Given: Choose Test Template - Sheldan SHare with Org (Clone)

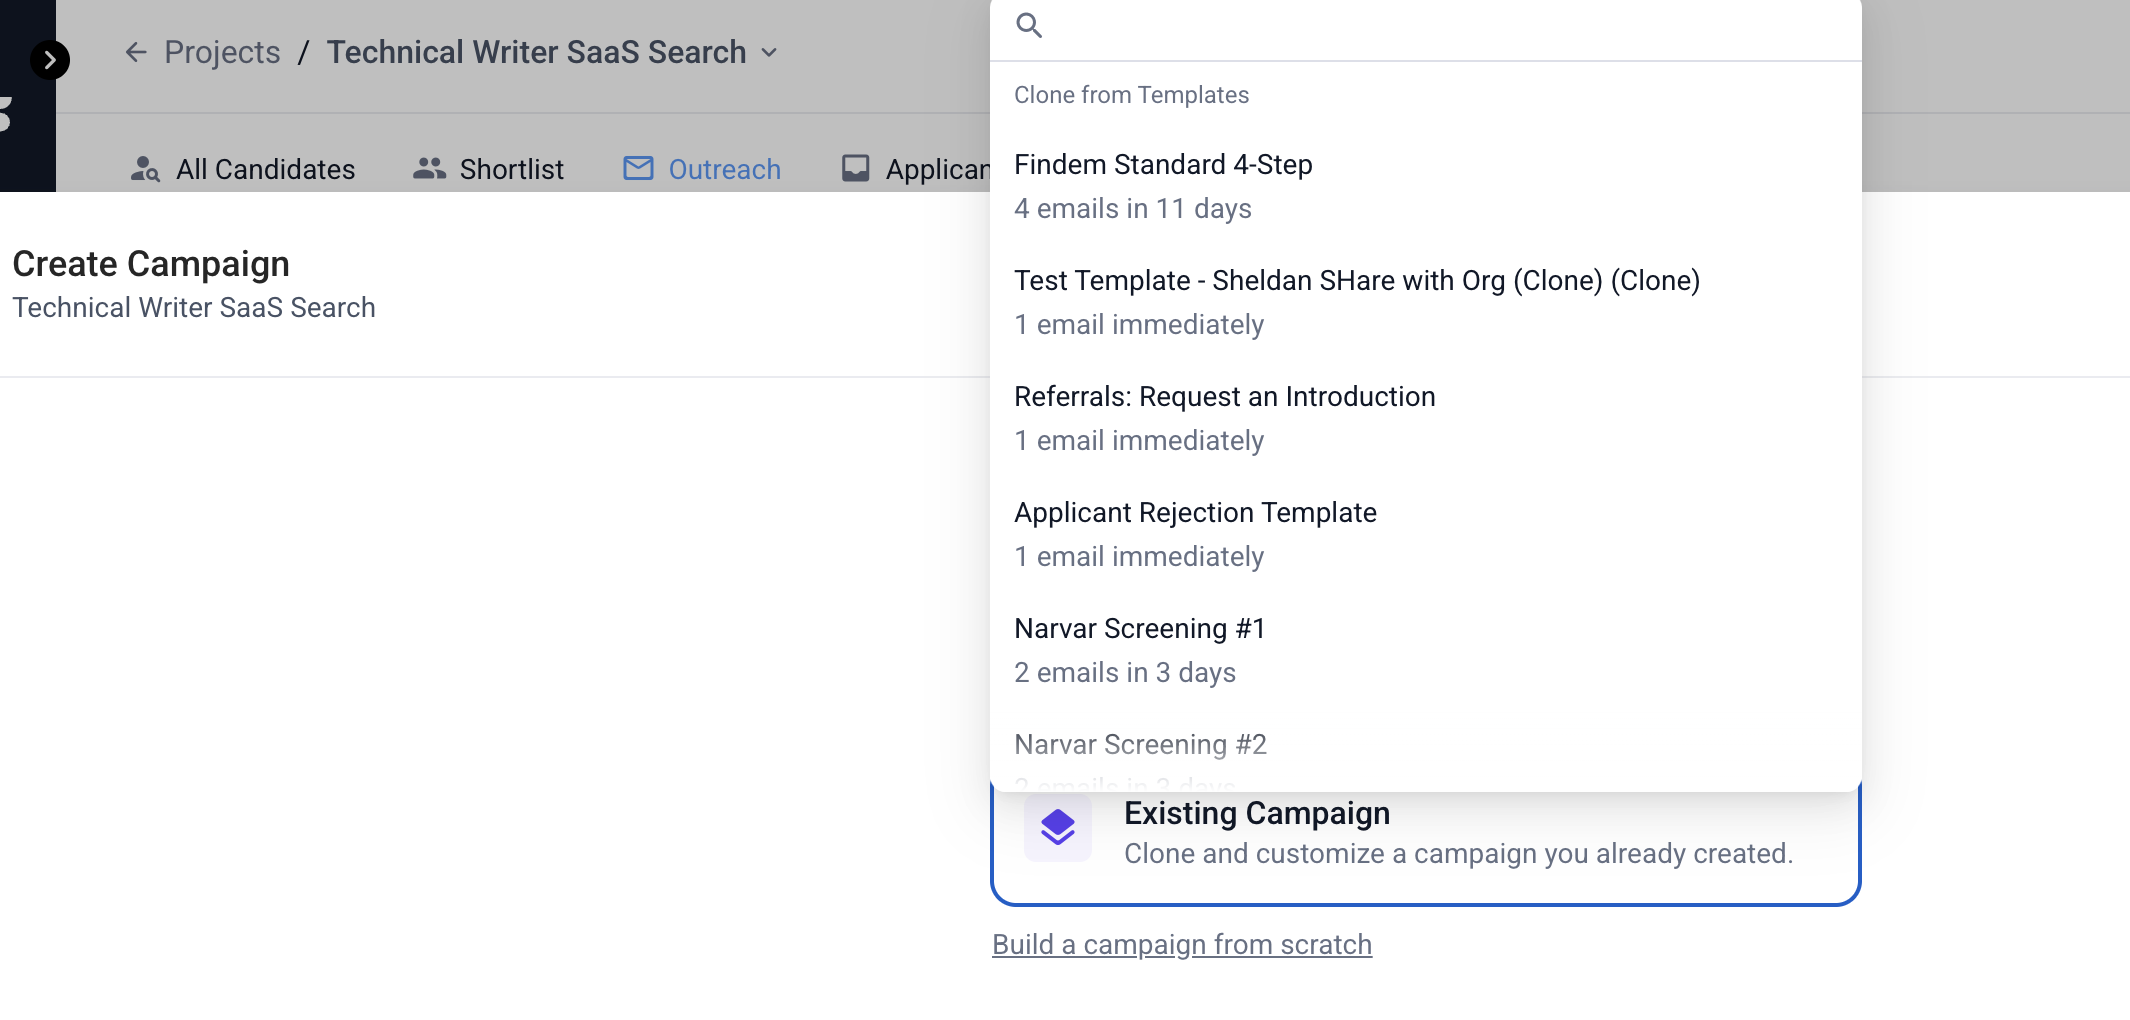Looking at the screenshot, I should [1426, 302].
